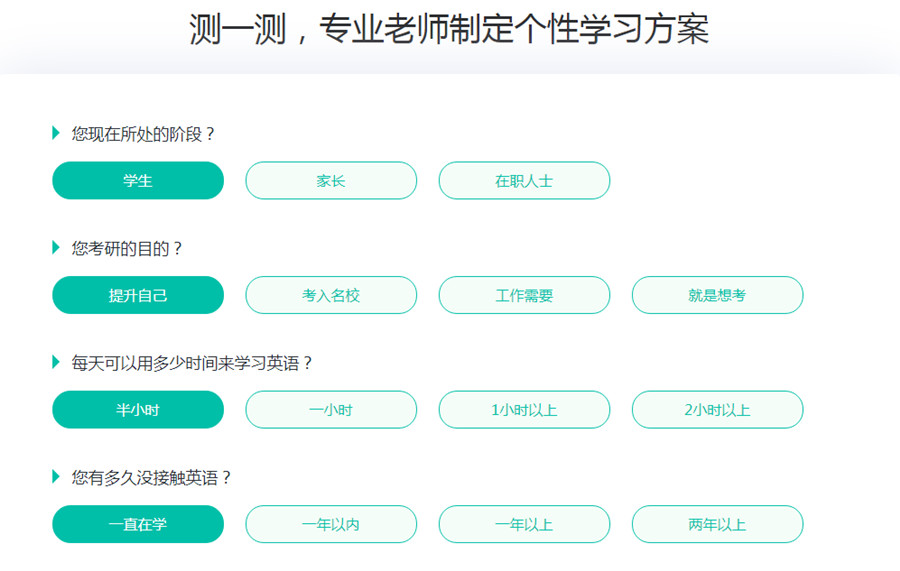
Task: Select 提升自己 as exam purpose
Action: (x=138, y=295)
